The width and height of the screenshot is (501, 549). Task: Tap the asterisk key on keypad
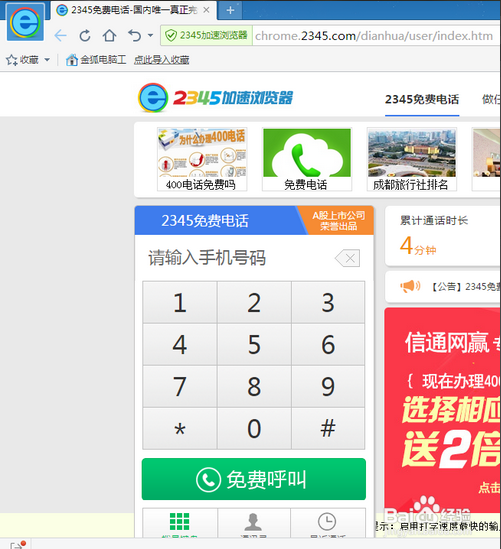[x=180, y=429]
